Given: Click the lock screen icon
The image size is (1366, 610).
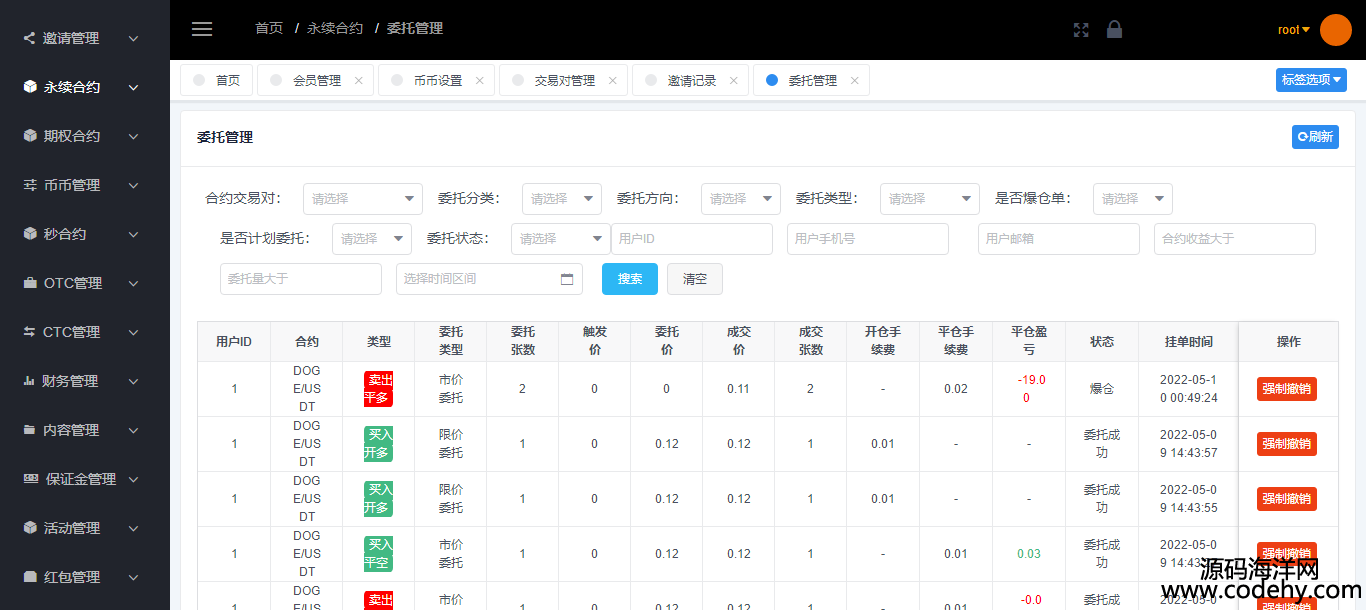Looking at the screenshot, I should [x=1114, y=29].
